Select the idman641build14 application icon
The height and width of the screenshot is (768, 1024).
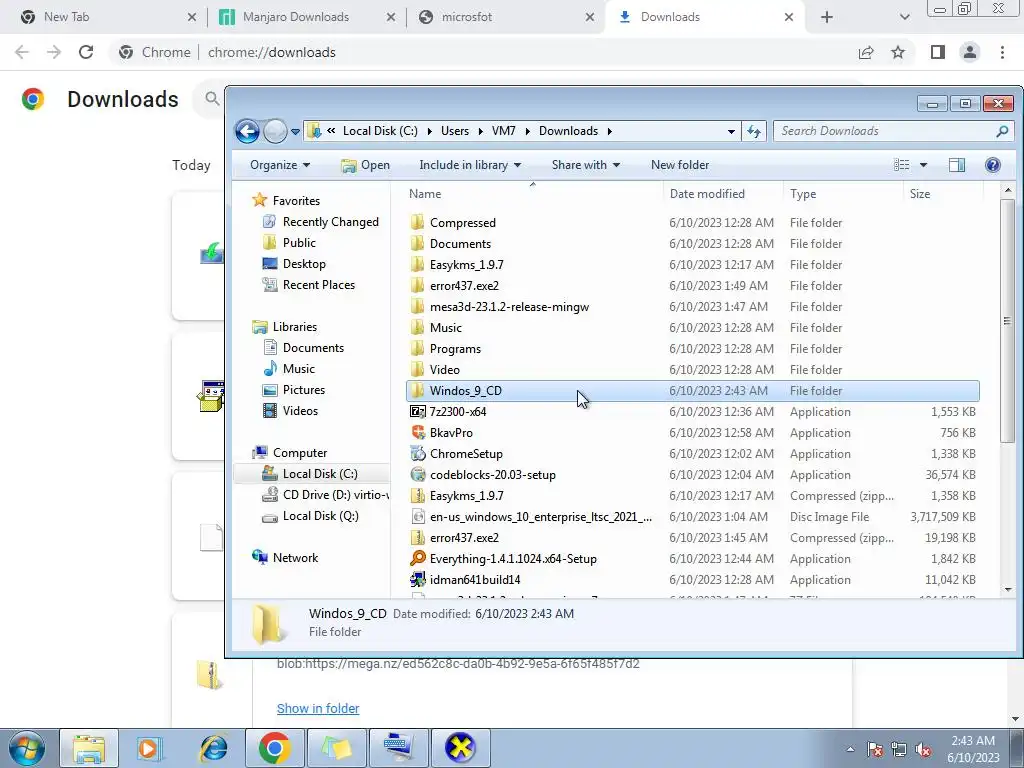click(417, 579)
